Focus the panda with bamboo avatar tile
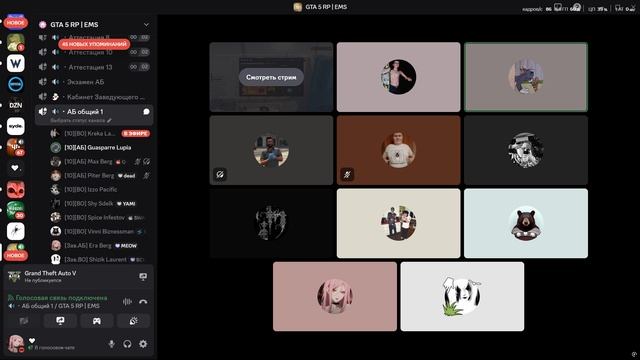This screenshot has height=360, width=640. (462, 296)
